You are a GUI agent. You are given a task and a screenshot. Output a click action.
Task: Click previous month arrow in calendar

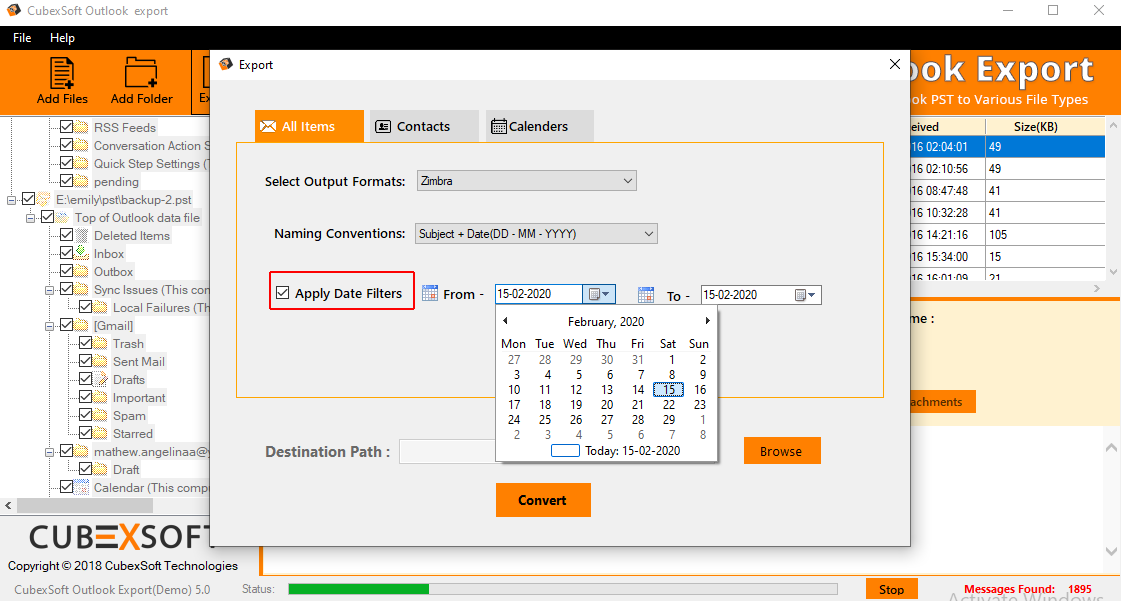505,321
